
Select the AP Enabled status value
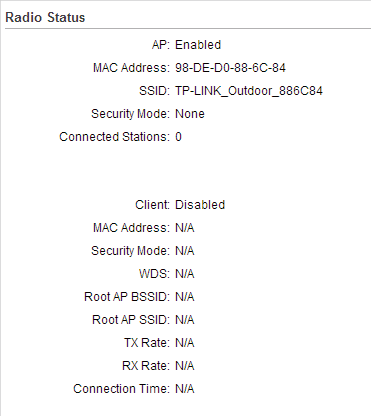pos(198,45)
